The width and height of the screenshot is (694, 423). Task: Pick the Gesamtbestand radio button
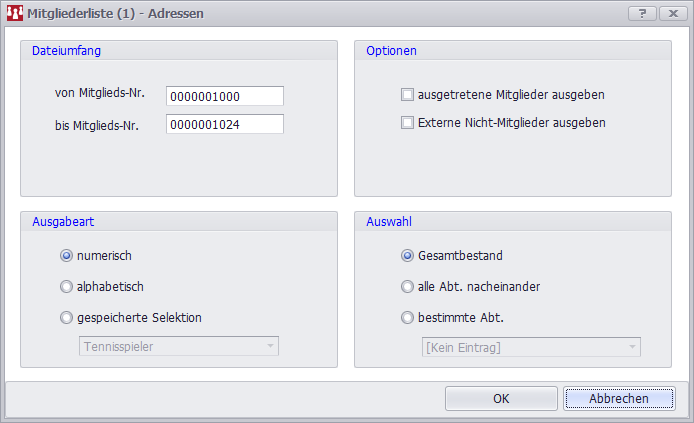pyautogui.click(x=407, y=255)
